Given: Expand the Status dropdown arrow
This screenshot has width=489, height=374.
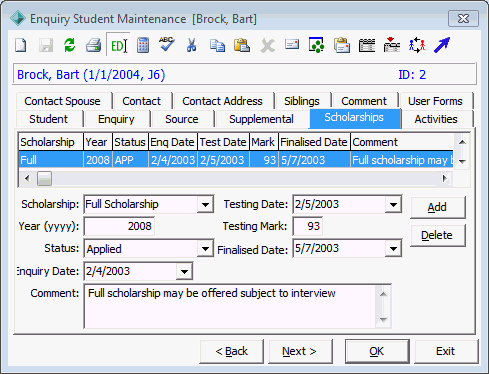Looking at the screenshot, I should tap(205, 249).
